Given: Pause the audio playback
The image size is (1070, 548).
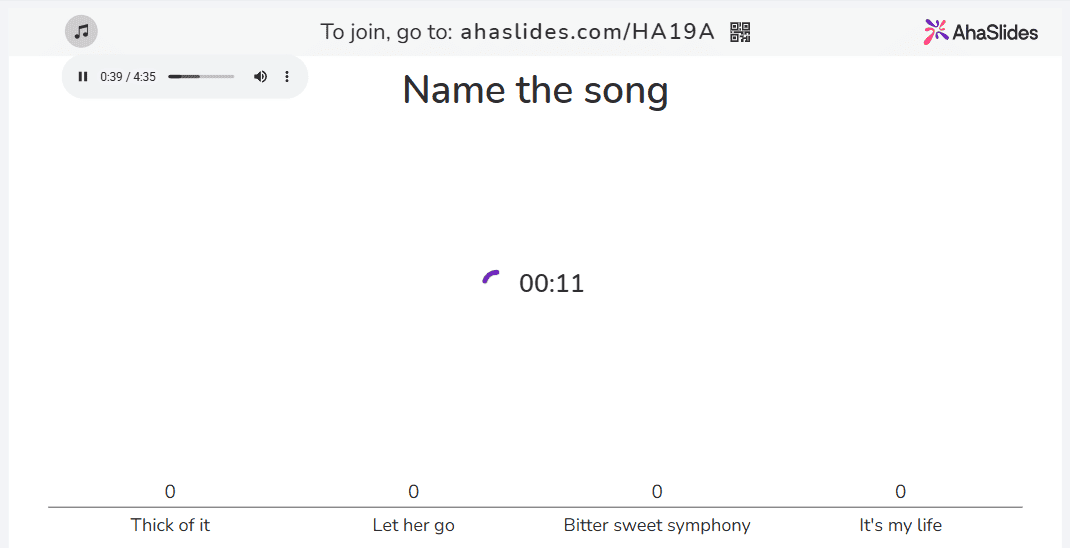Looking at the screenshot, I should (x=83, y=76).
